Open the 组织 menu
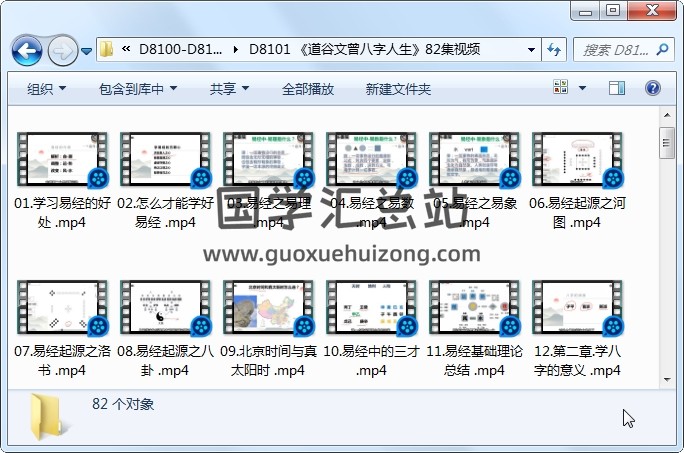684x453 pixels. click(x=46, y=89)
